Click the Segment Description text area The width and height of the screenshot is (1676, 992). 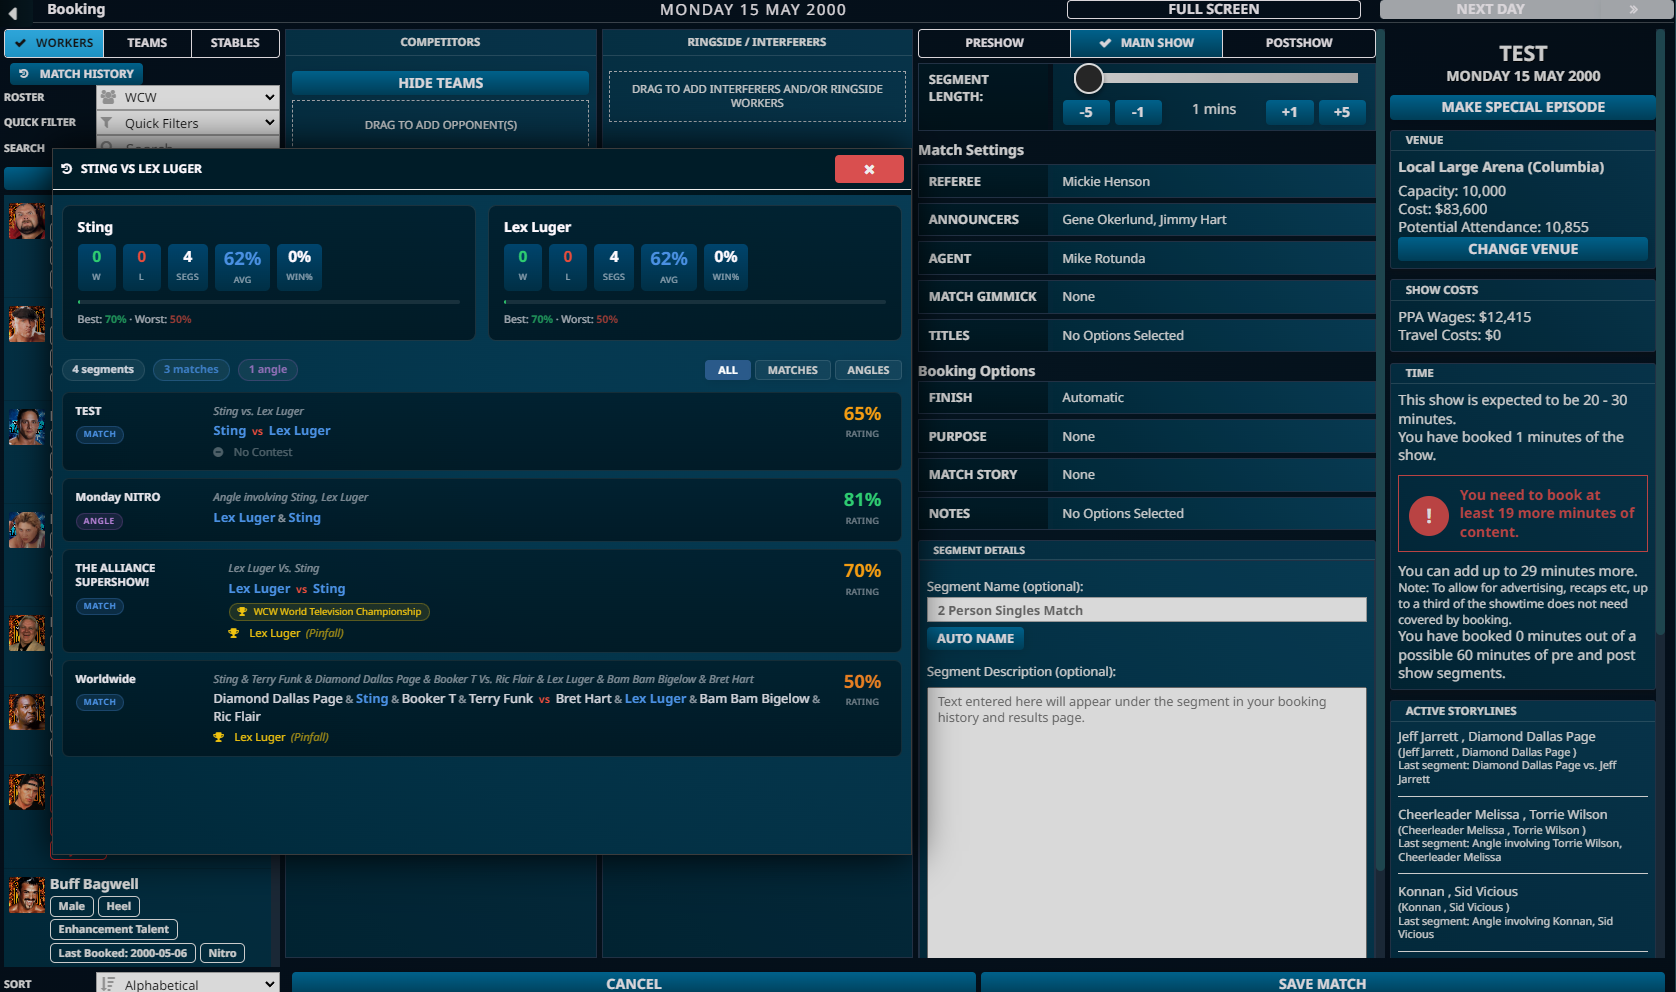click(1146, 822)
